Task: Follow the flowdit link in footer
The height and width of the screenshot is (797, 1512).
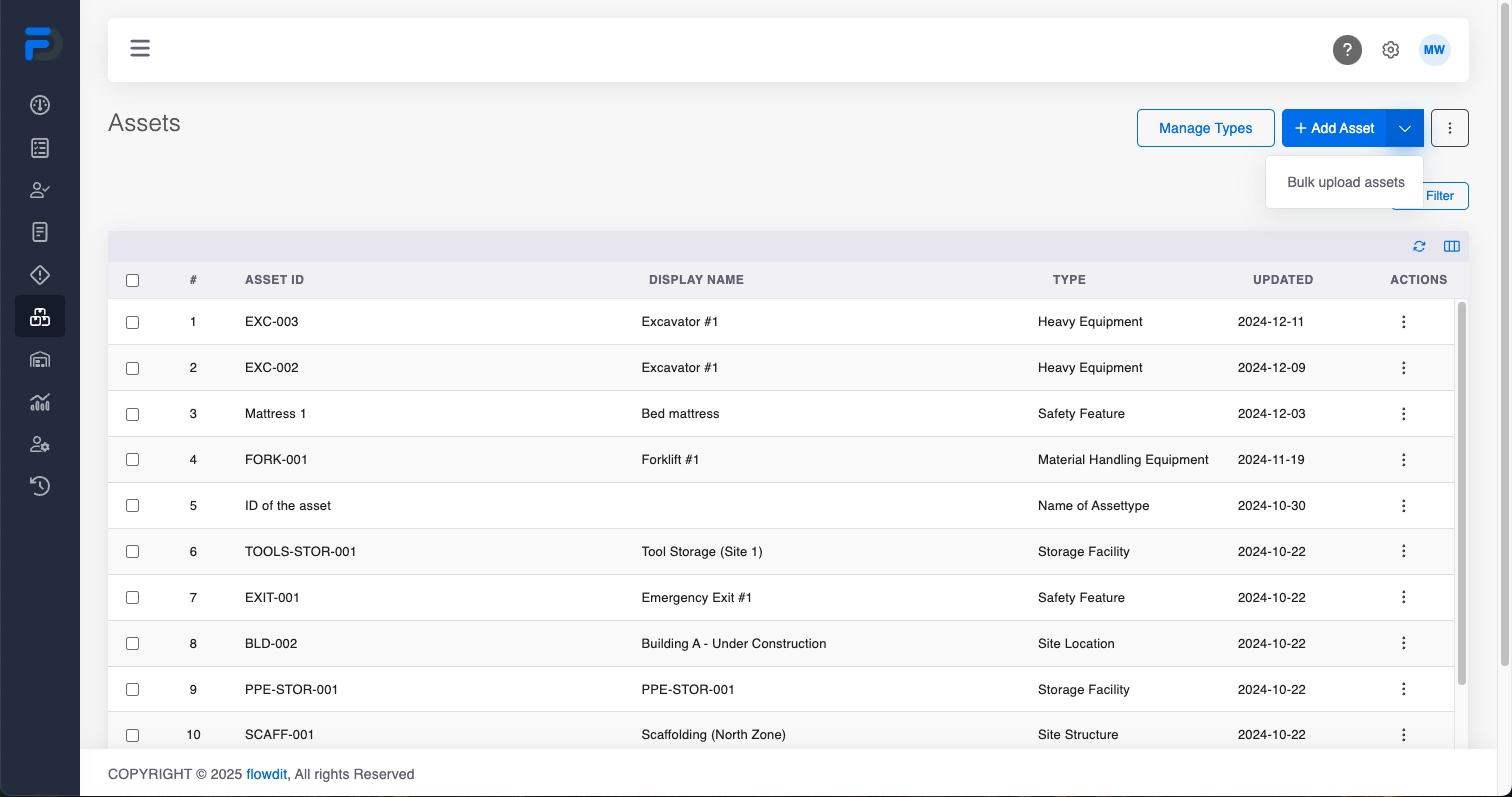Action: [267, 774]
